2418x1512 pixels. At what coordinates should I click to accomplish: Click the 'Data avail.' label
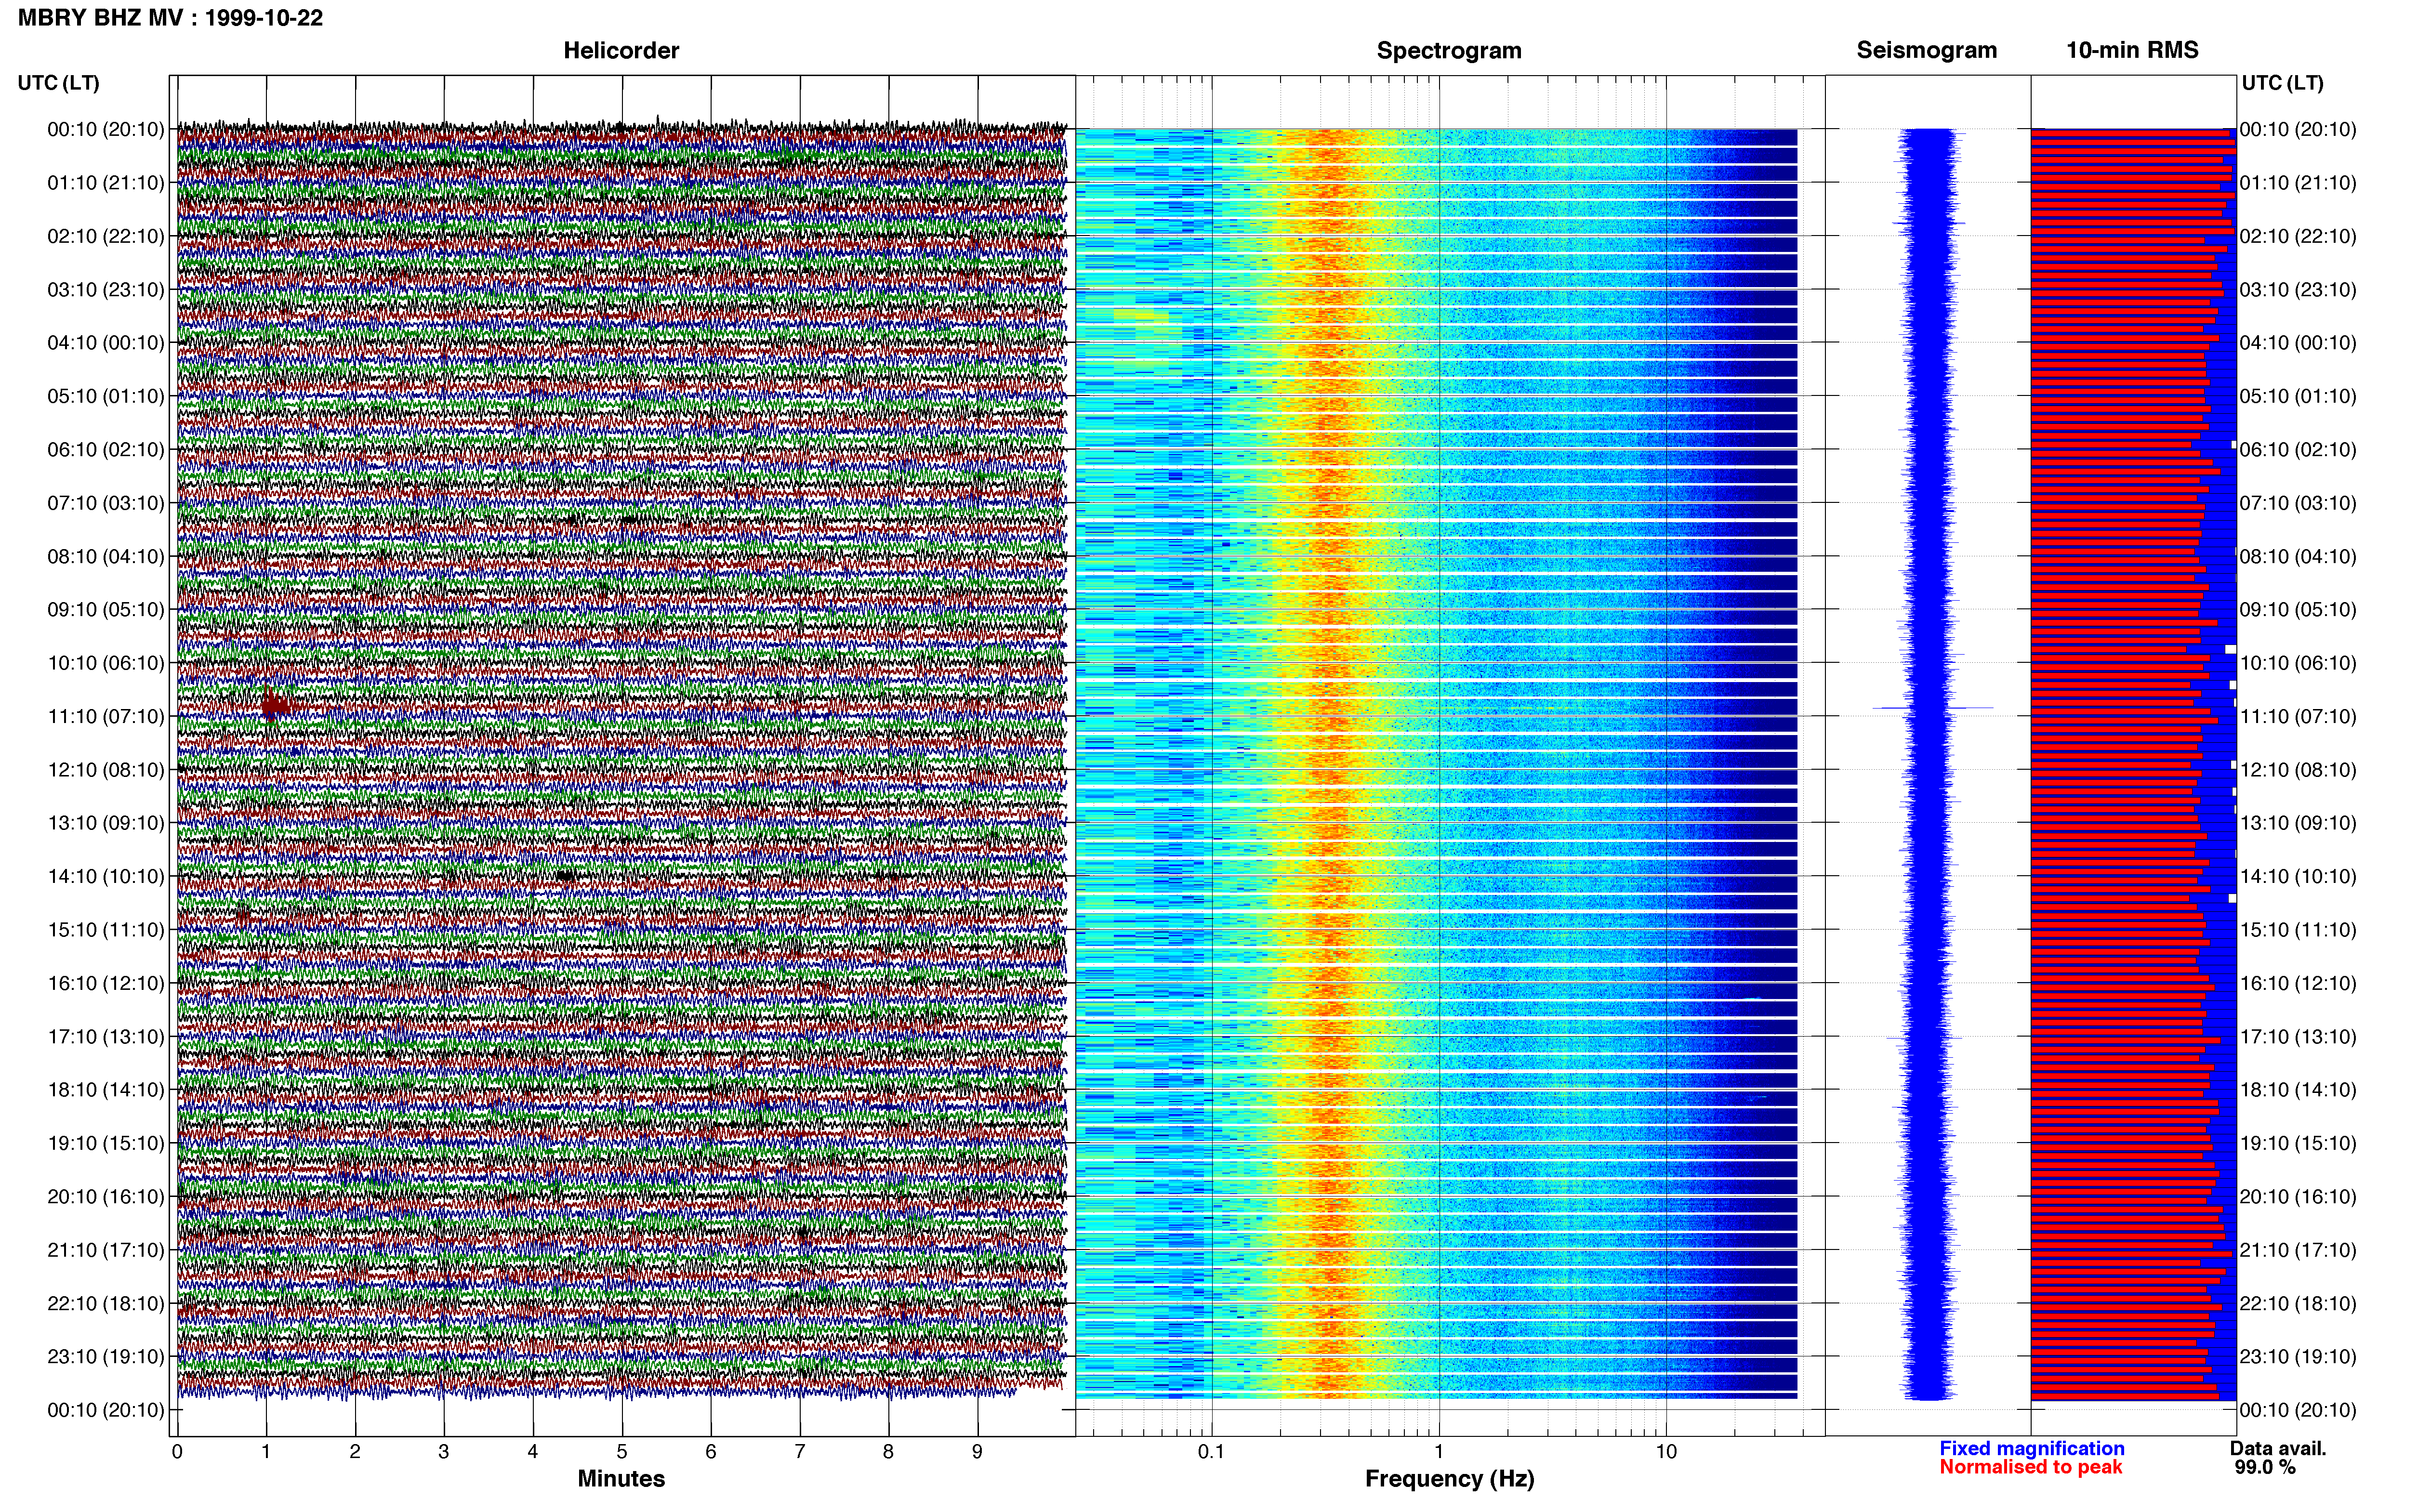coord(2278,1448)
